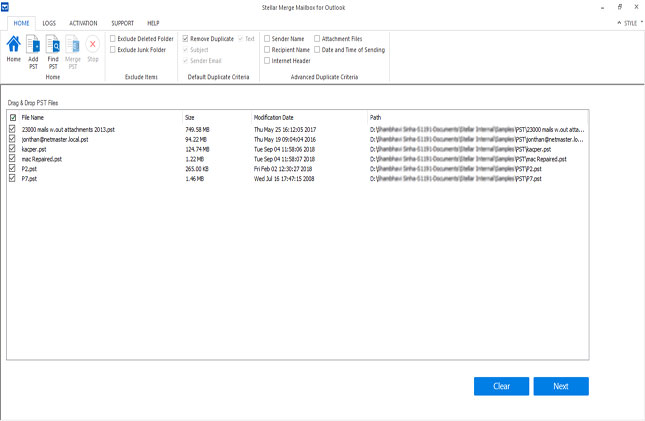Toggle the select-all File Name checkbox

point(13,118)
